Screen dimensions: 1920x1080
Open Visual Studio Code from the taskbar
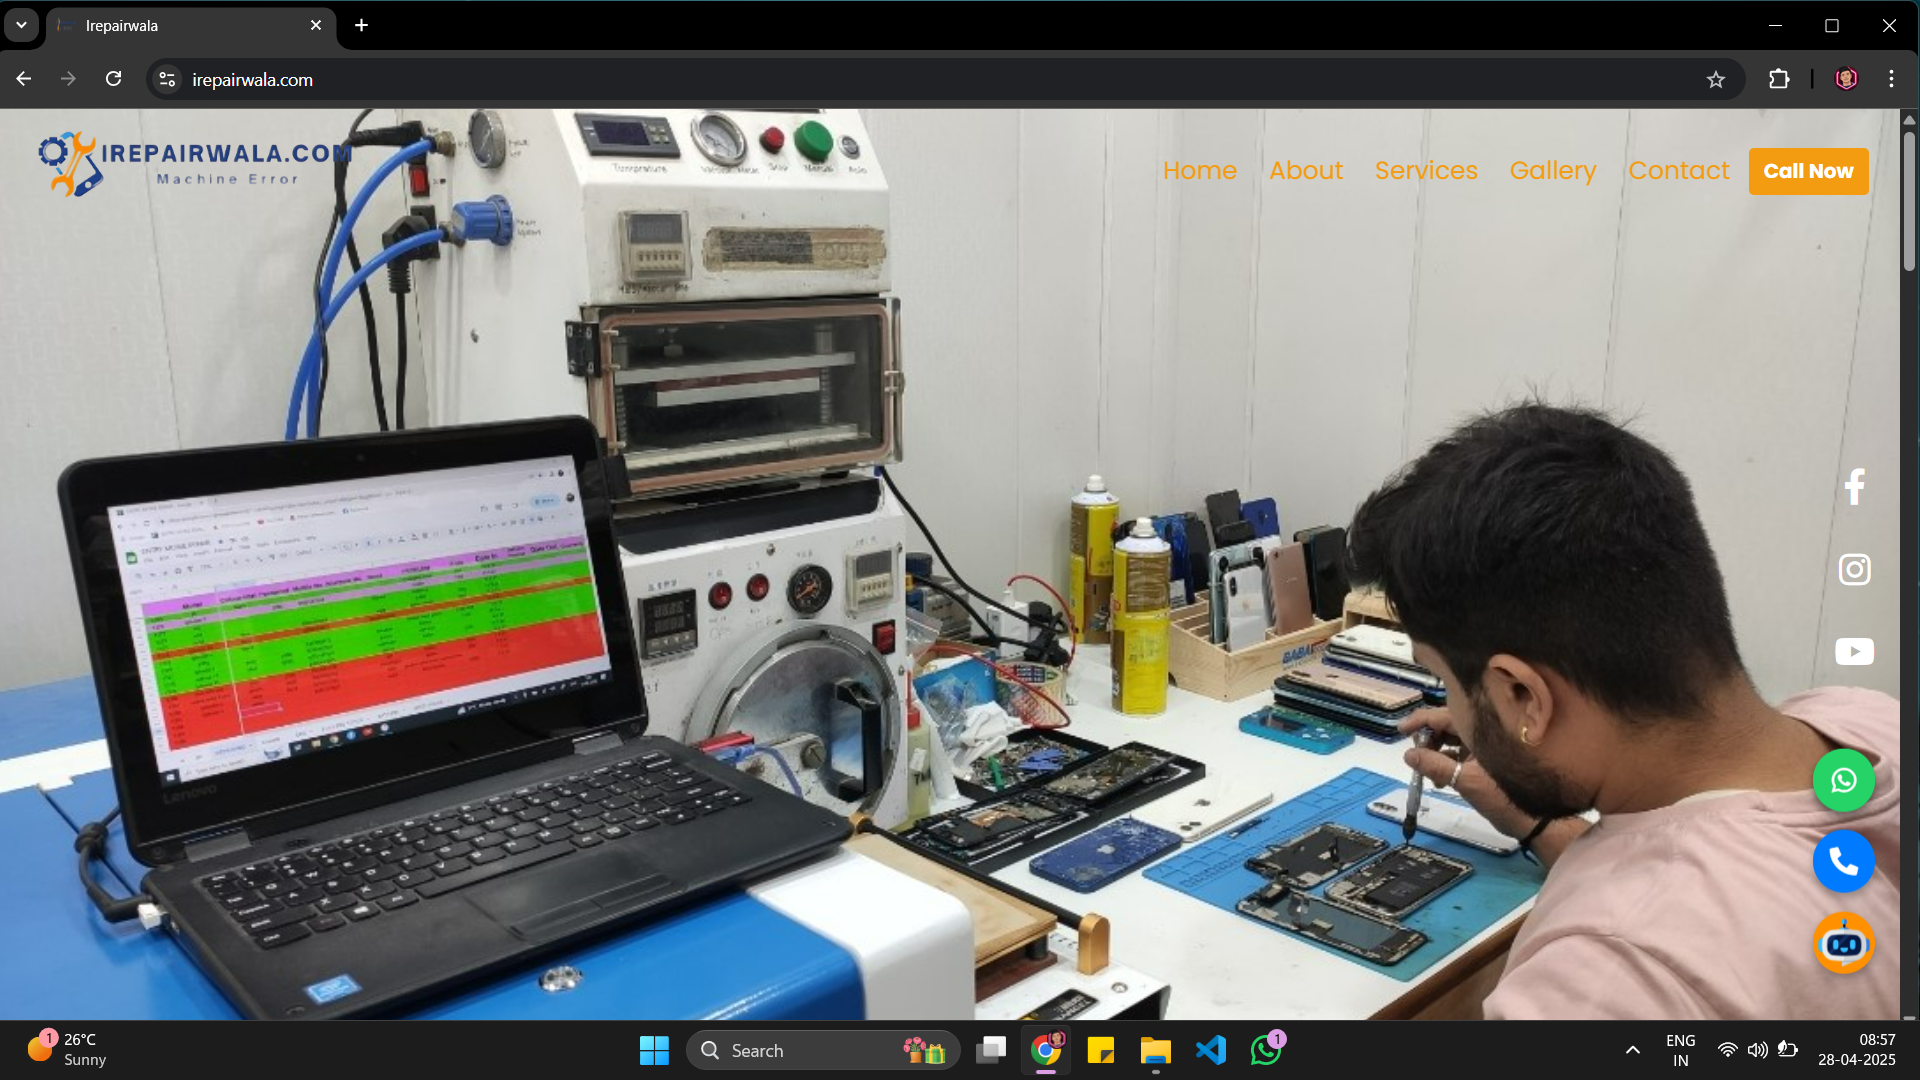point(1210,1050)
